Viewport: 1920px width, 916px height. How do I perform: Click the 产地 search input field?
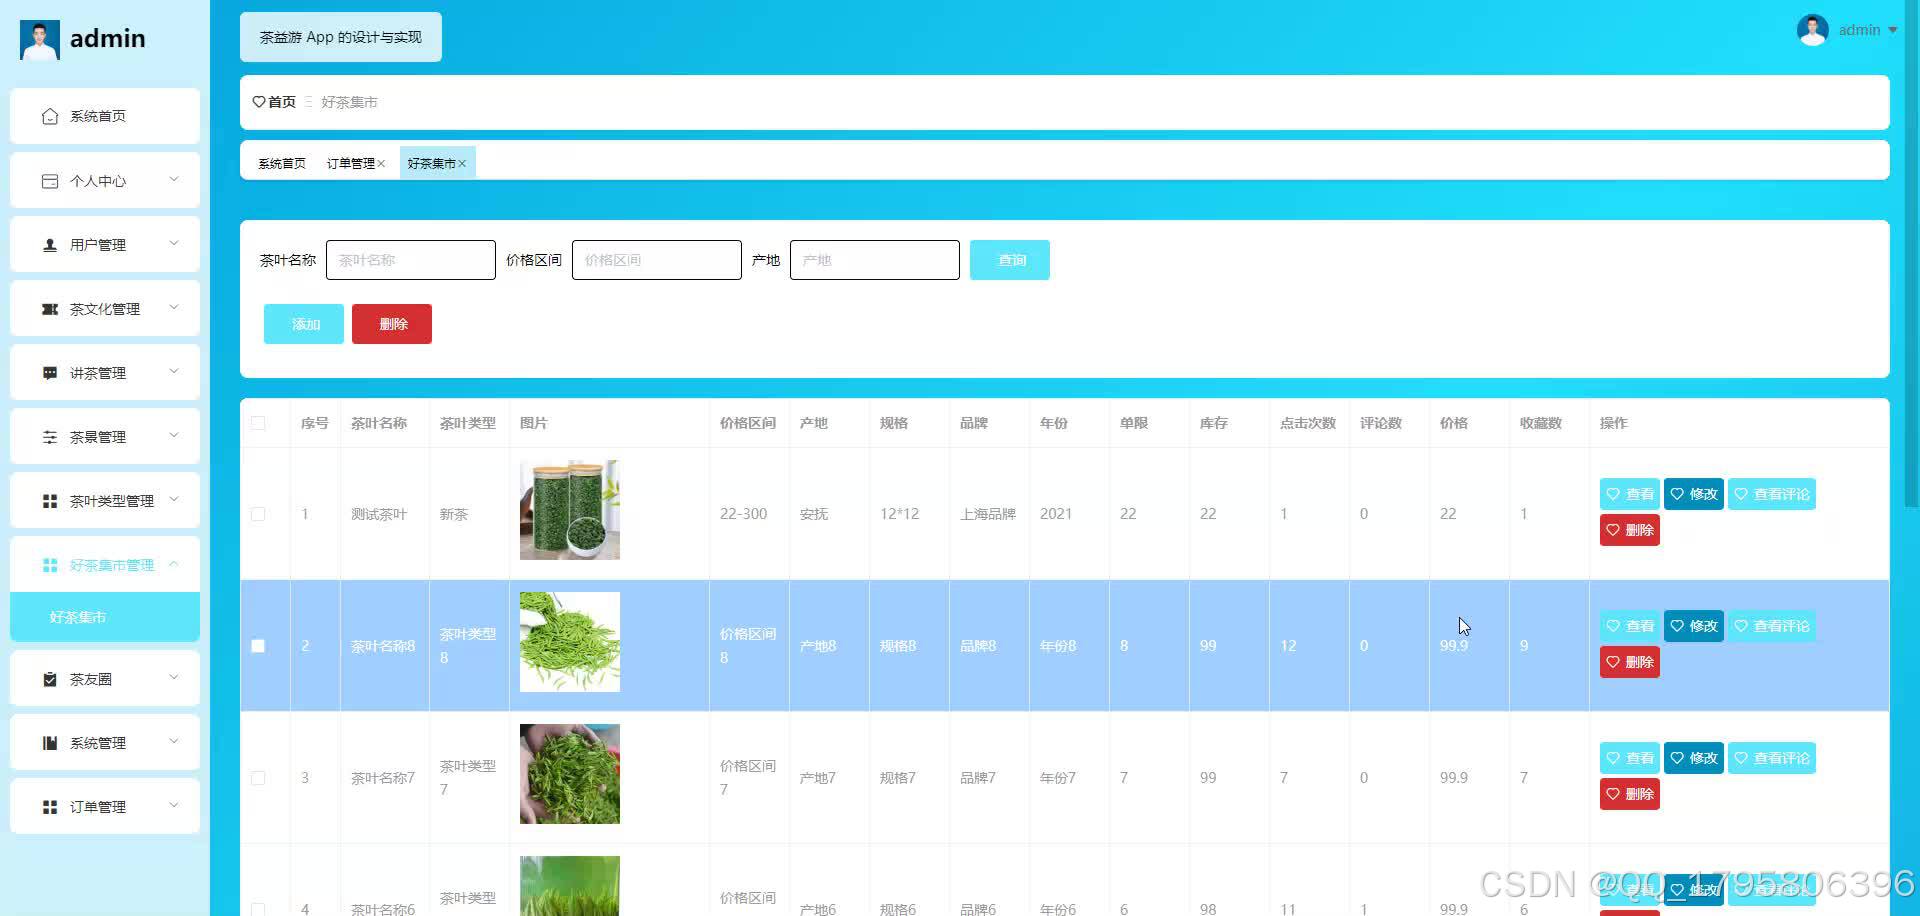[875, 260]
